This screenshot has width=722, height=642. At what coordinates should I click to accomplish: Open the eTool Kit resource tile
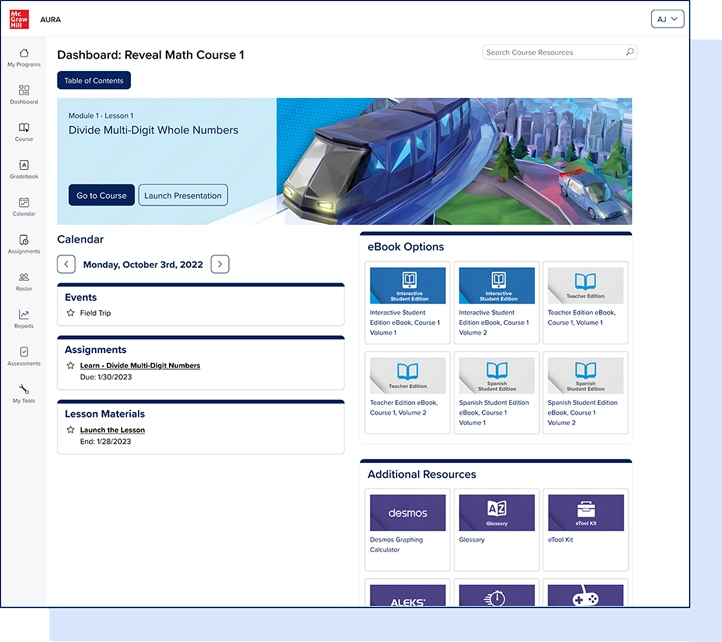(x=585, y=530)
